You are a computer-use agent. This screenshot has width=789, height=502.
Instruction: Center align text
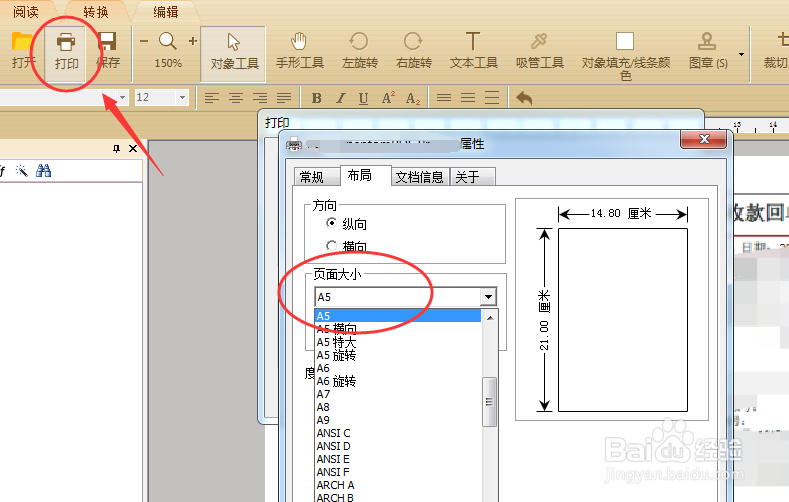point(235,98)
